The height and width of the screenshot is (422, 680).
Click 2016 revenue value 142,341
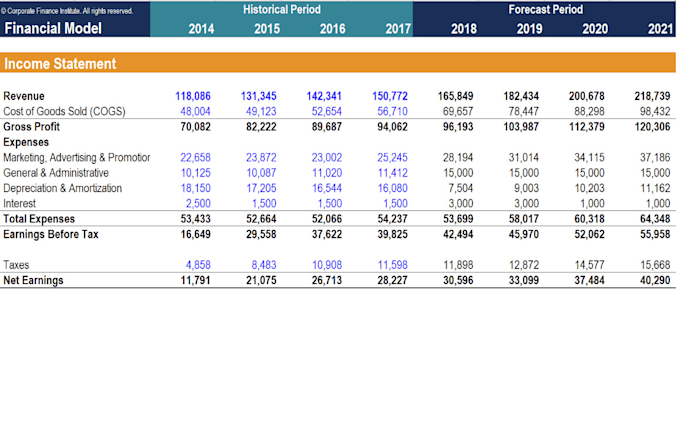coord(324,96)
